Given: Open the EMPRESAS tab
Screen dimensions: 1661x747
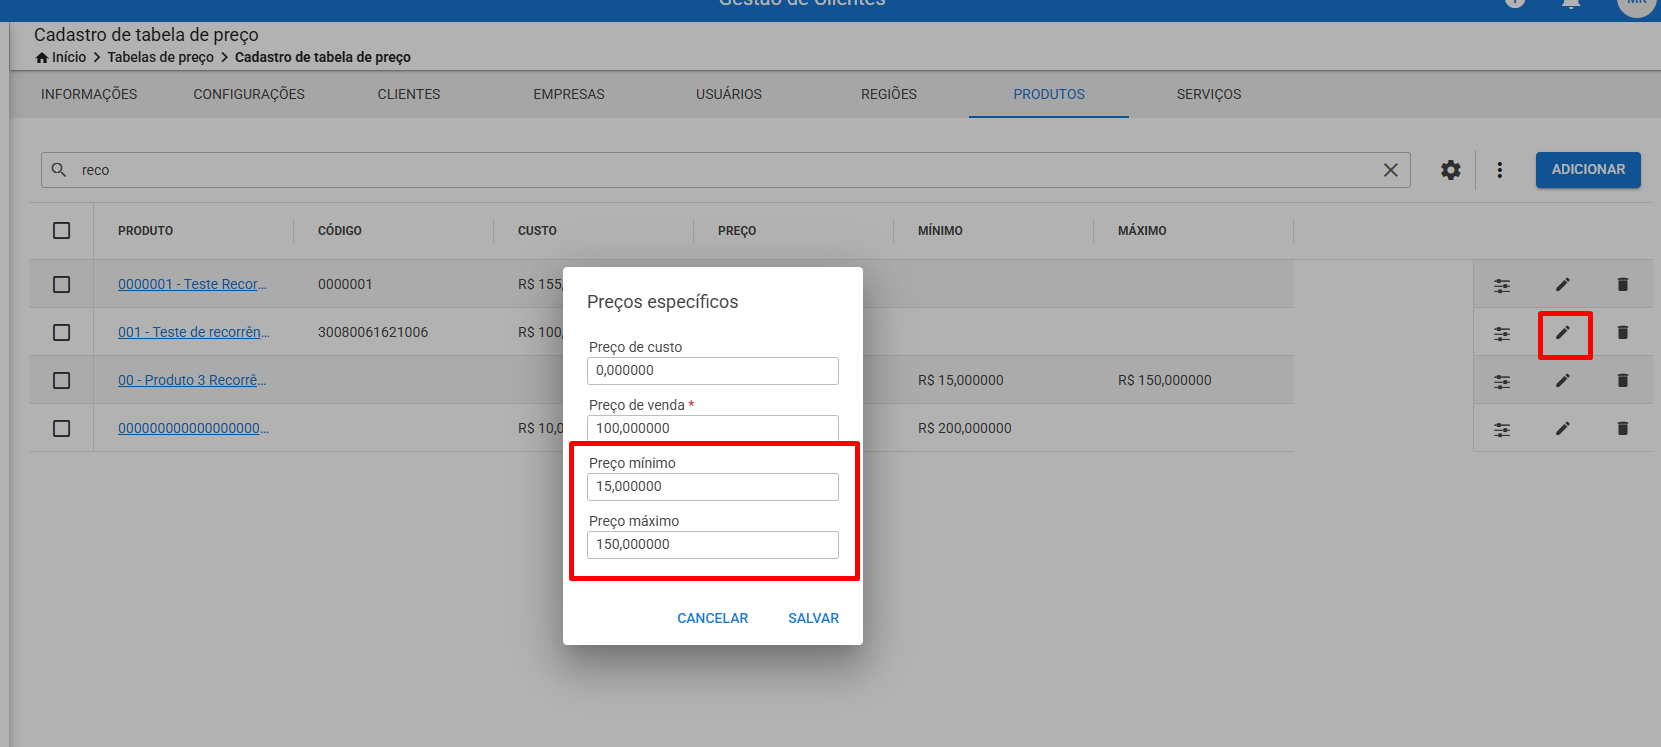Looking at the screenshot, I should pos(569,94).
